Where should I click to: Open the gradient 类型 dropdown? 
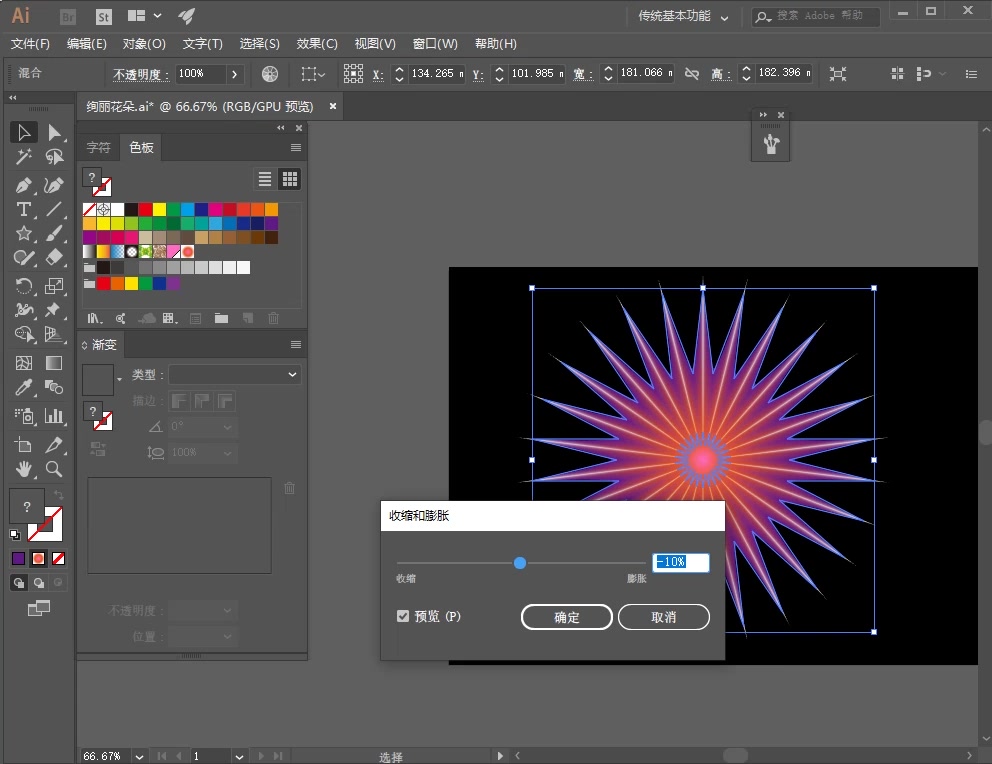pos(235,374)
